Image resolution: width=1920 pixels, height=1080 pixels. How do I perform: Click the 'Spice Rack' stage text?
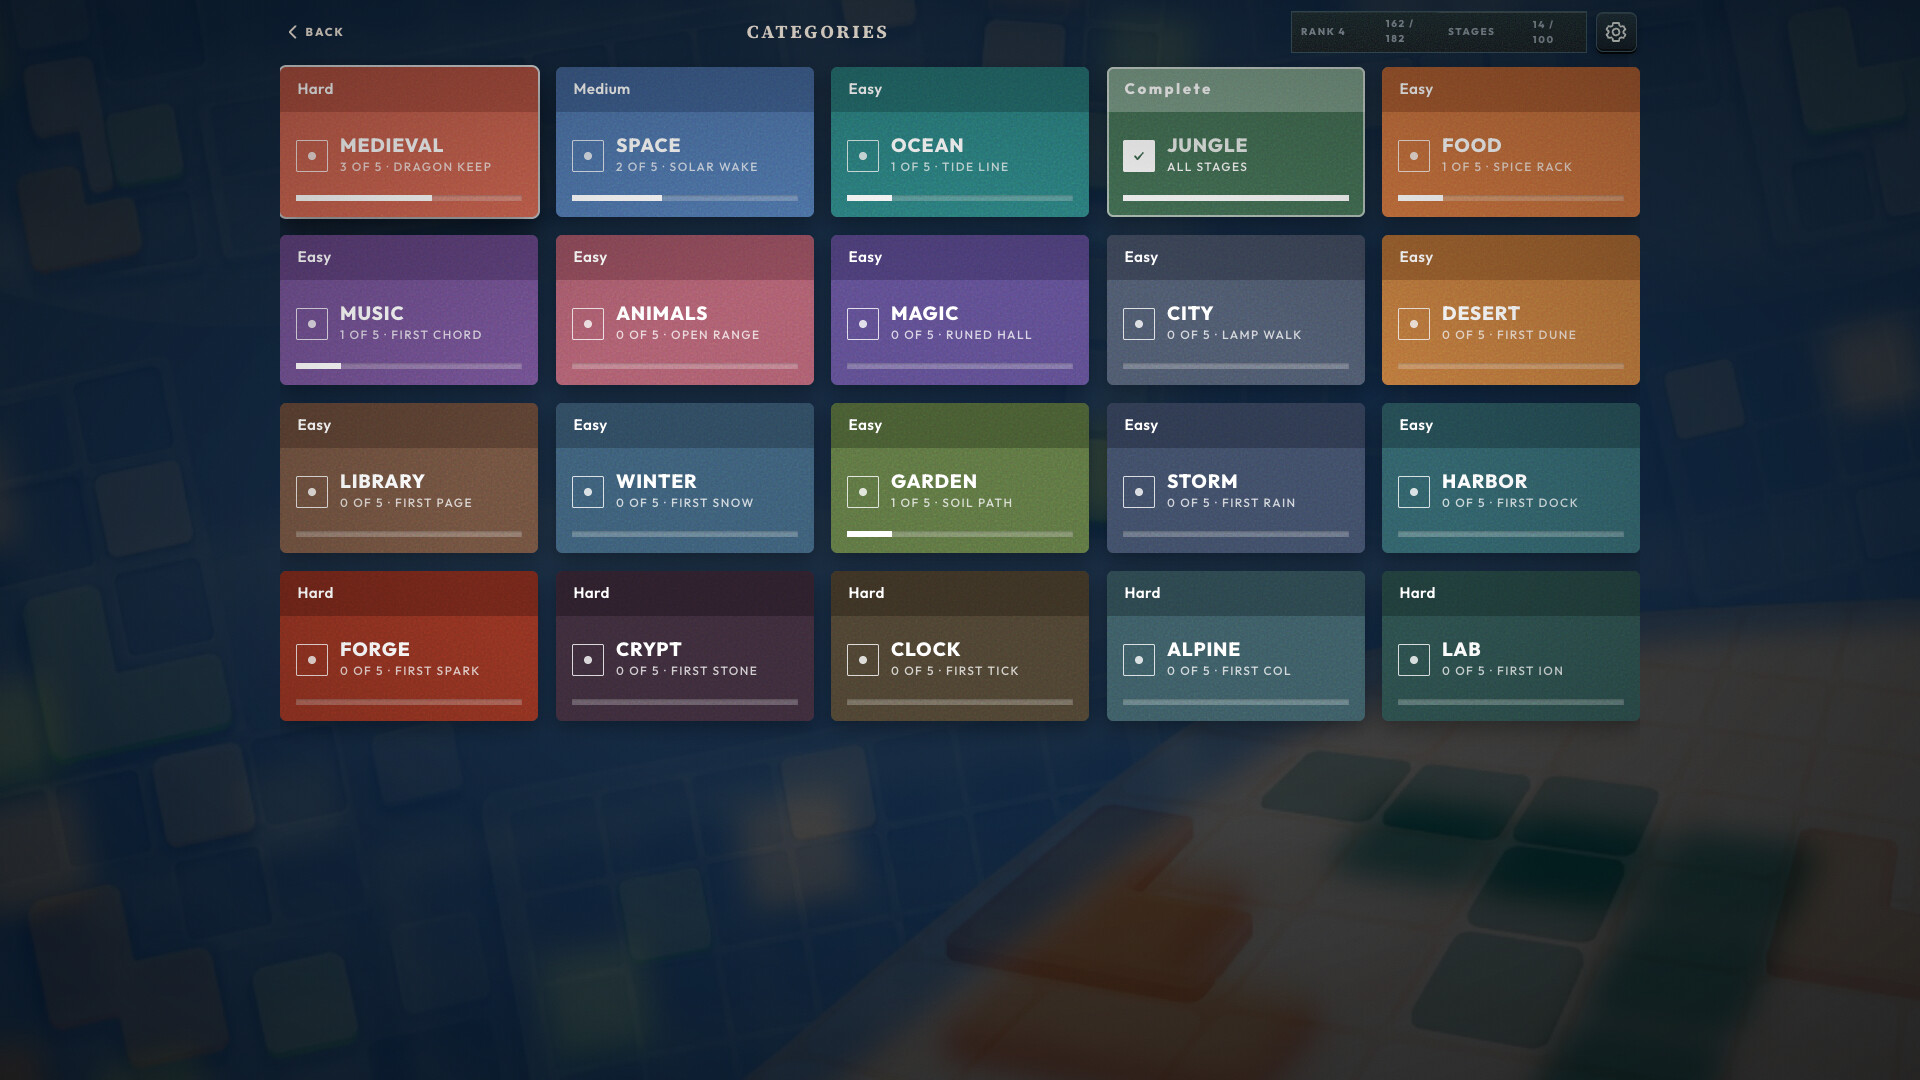[x=1532, y=167]
